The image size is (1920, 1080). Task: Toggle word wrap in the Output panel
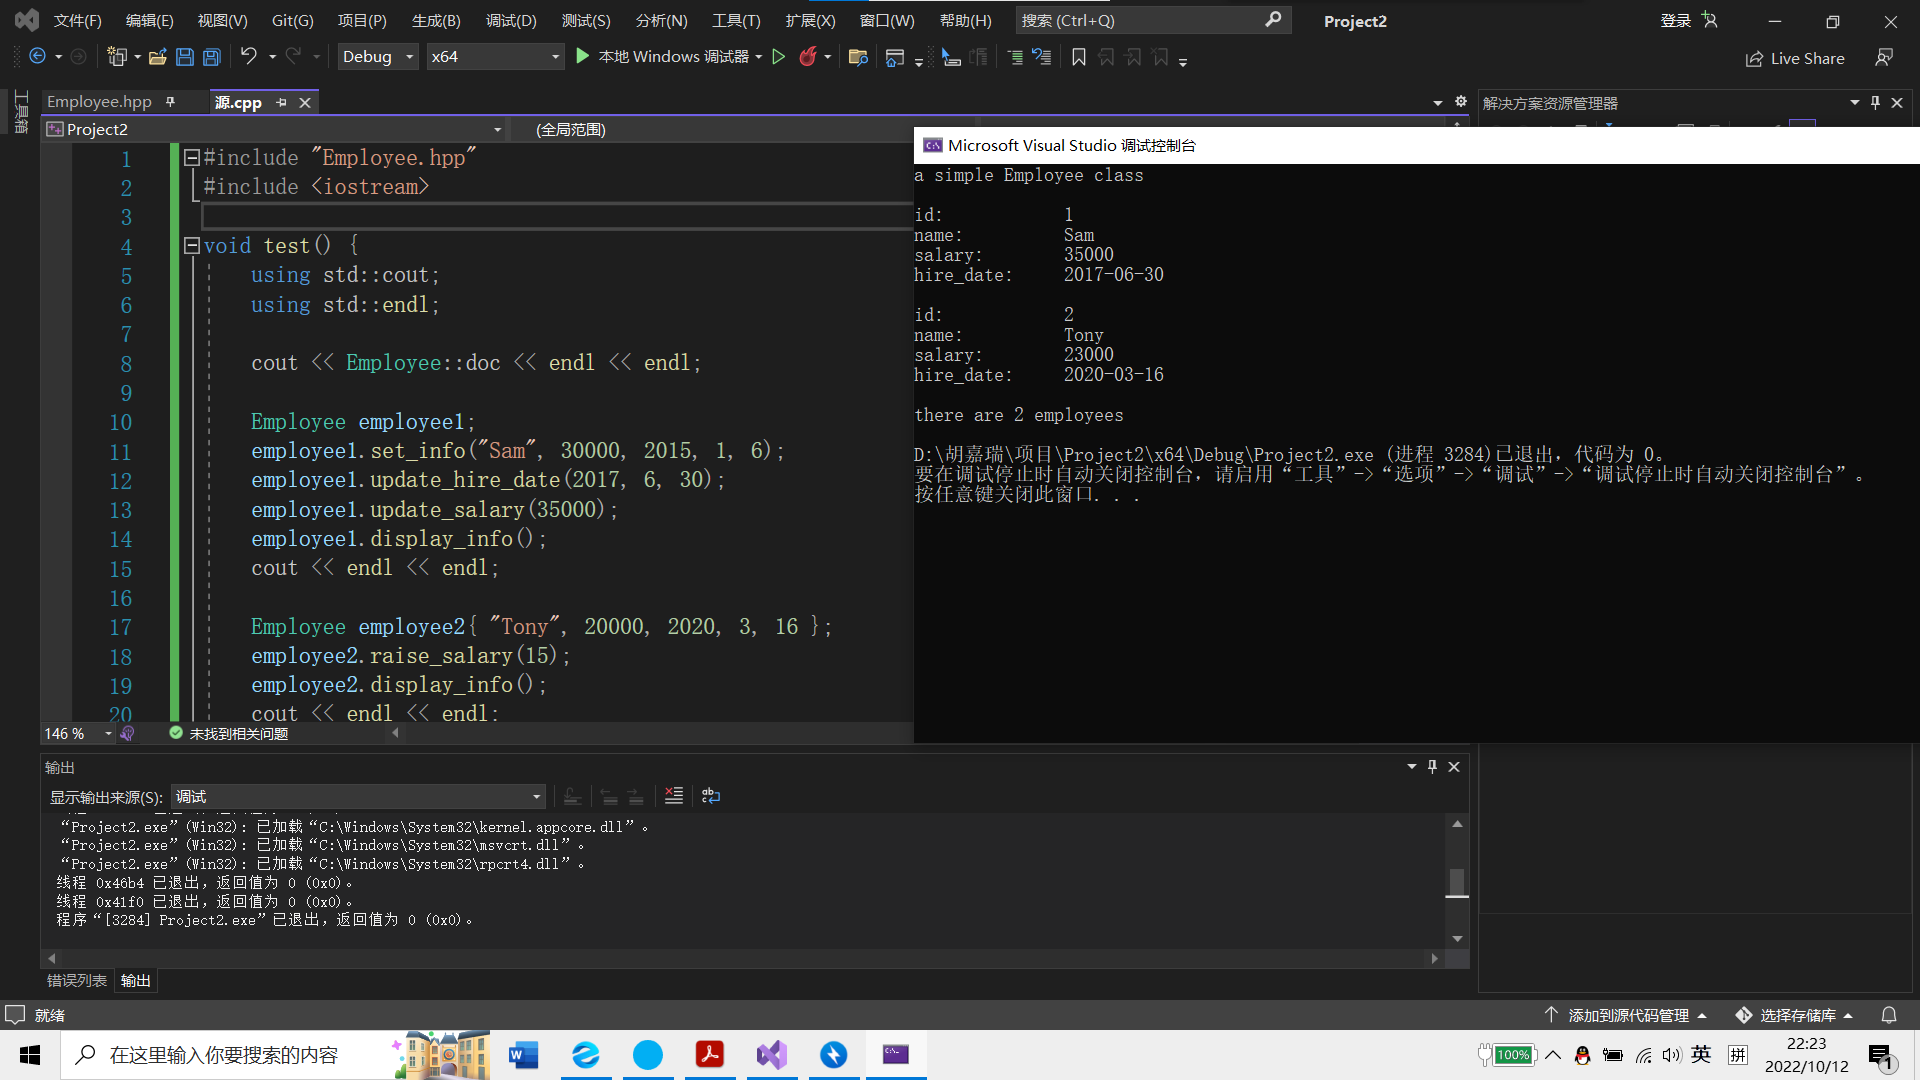point(711,796)
